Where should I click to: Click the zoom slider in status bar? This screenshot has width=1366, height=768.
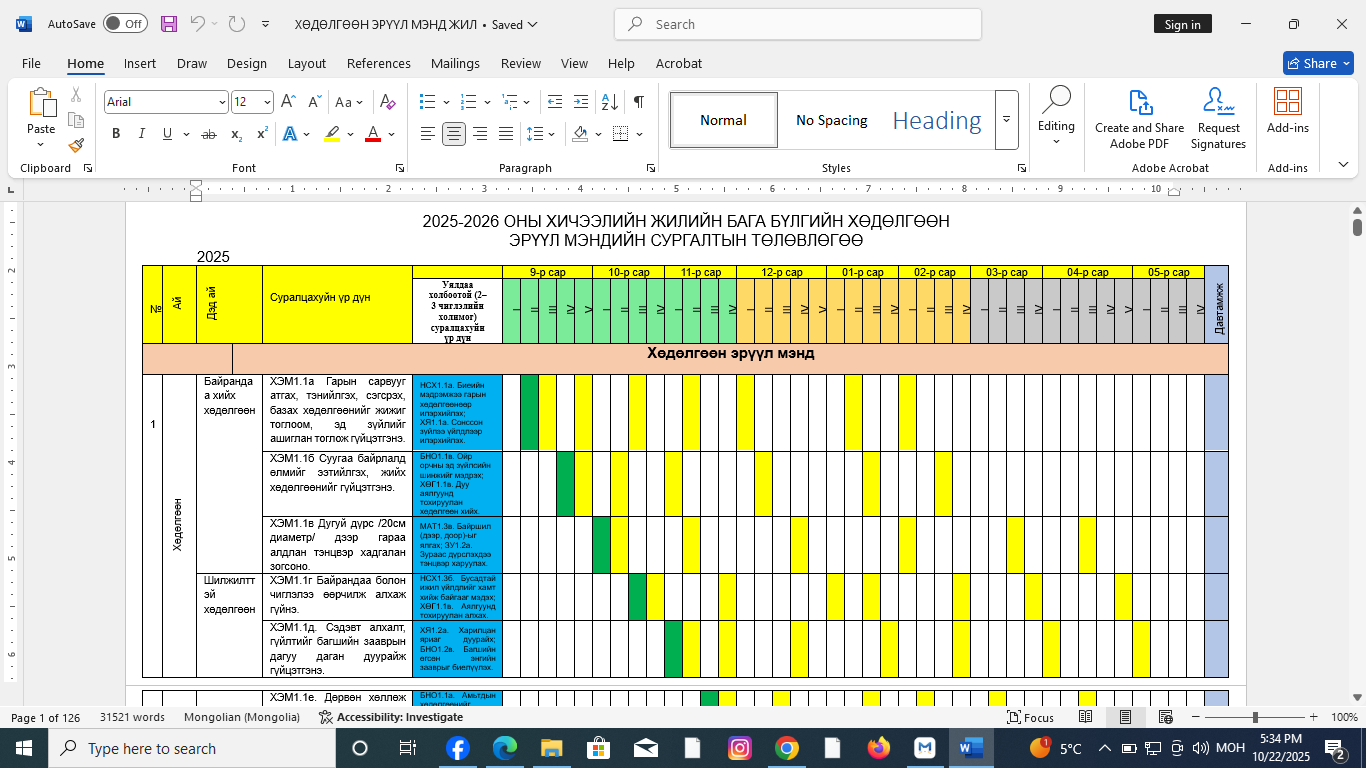[1255, 717]
